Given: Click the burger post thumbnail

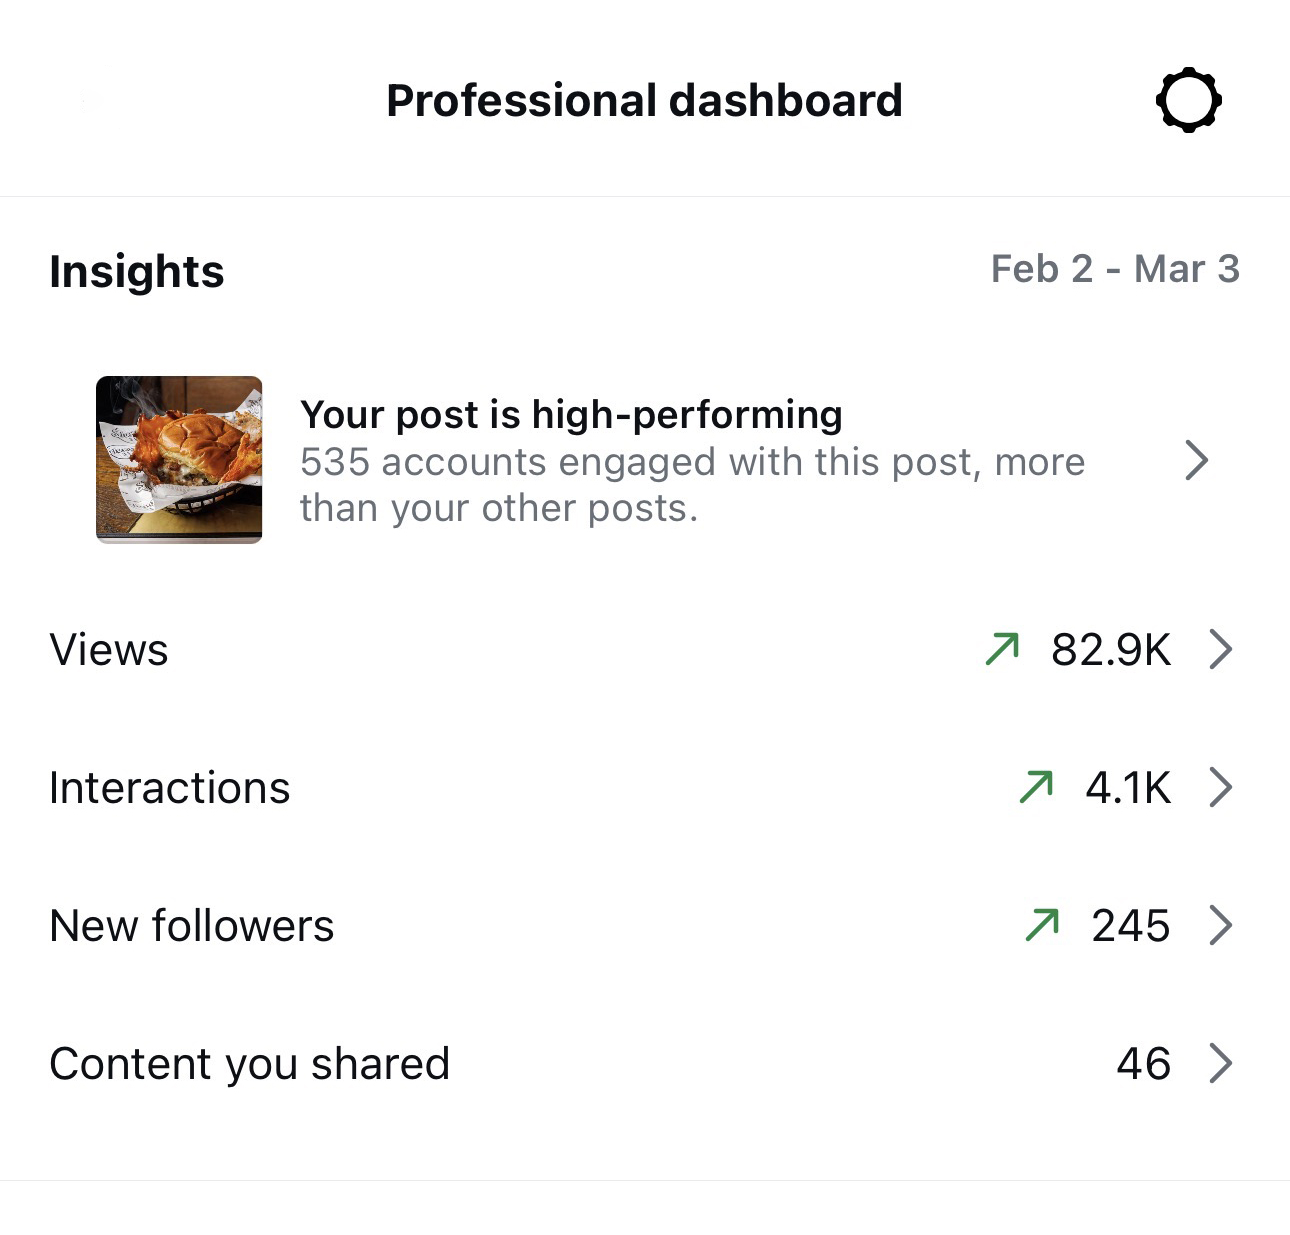Looking at the screenshot, I should tap(179, 460).
